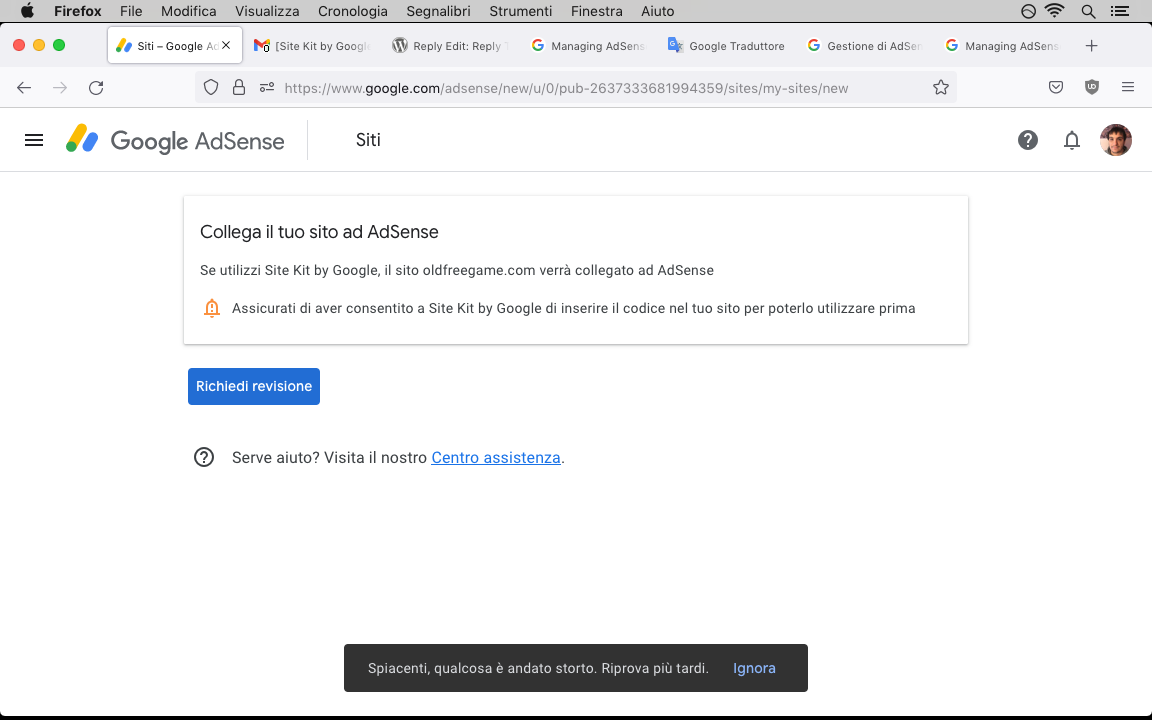Click the Spiacenti, qualcosa è andato storto message
Viewport: 1152px width, 720px height.
pyautogui.click(x=538, y=668)
